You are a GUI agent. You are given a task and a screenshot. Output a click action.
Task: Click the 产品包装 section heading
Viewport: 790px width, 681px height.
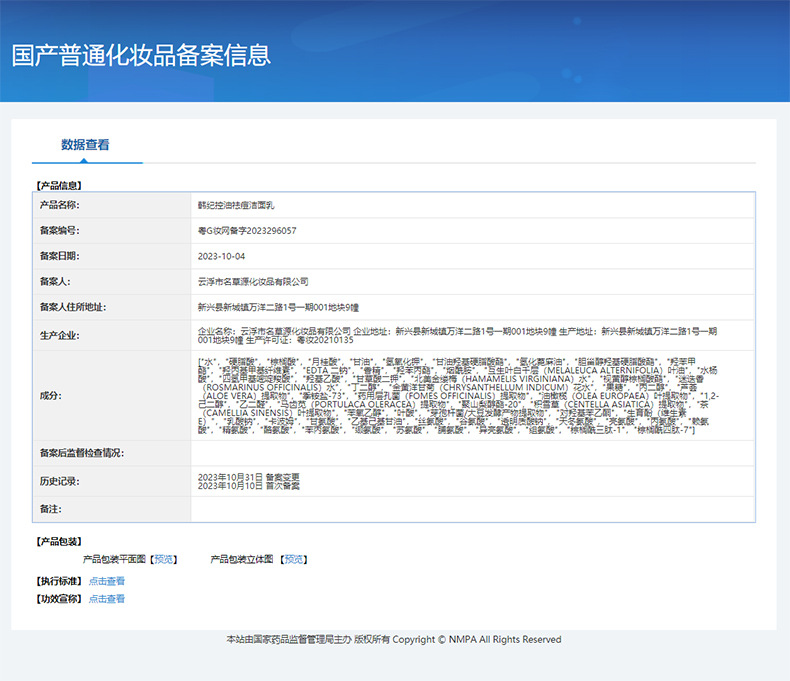pos(59,541)
